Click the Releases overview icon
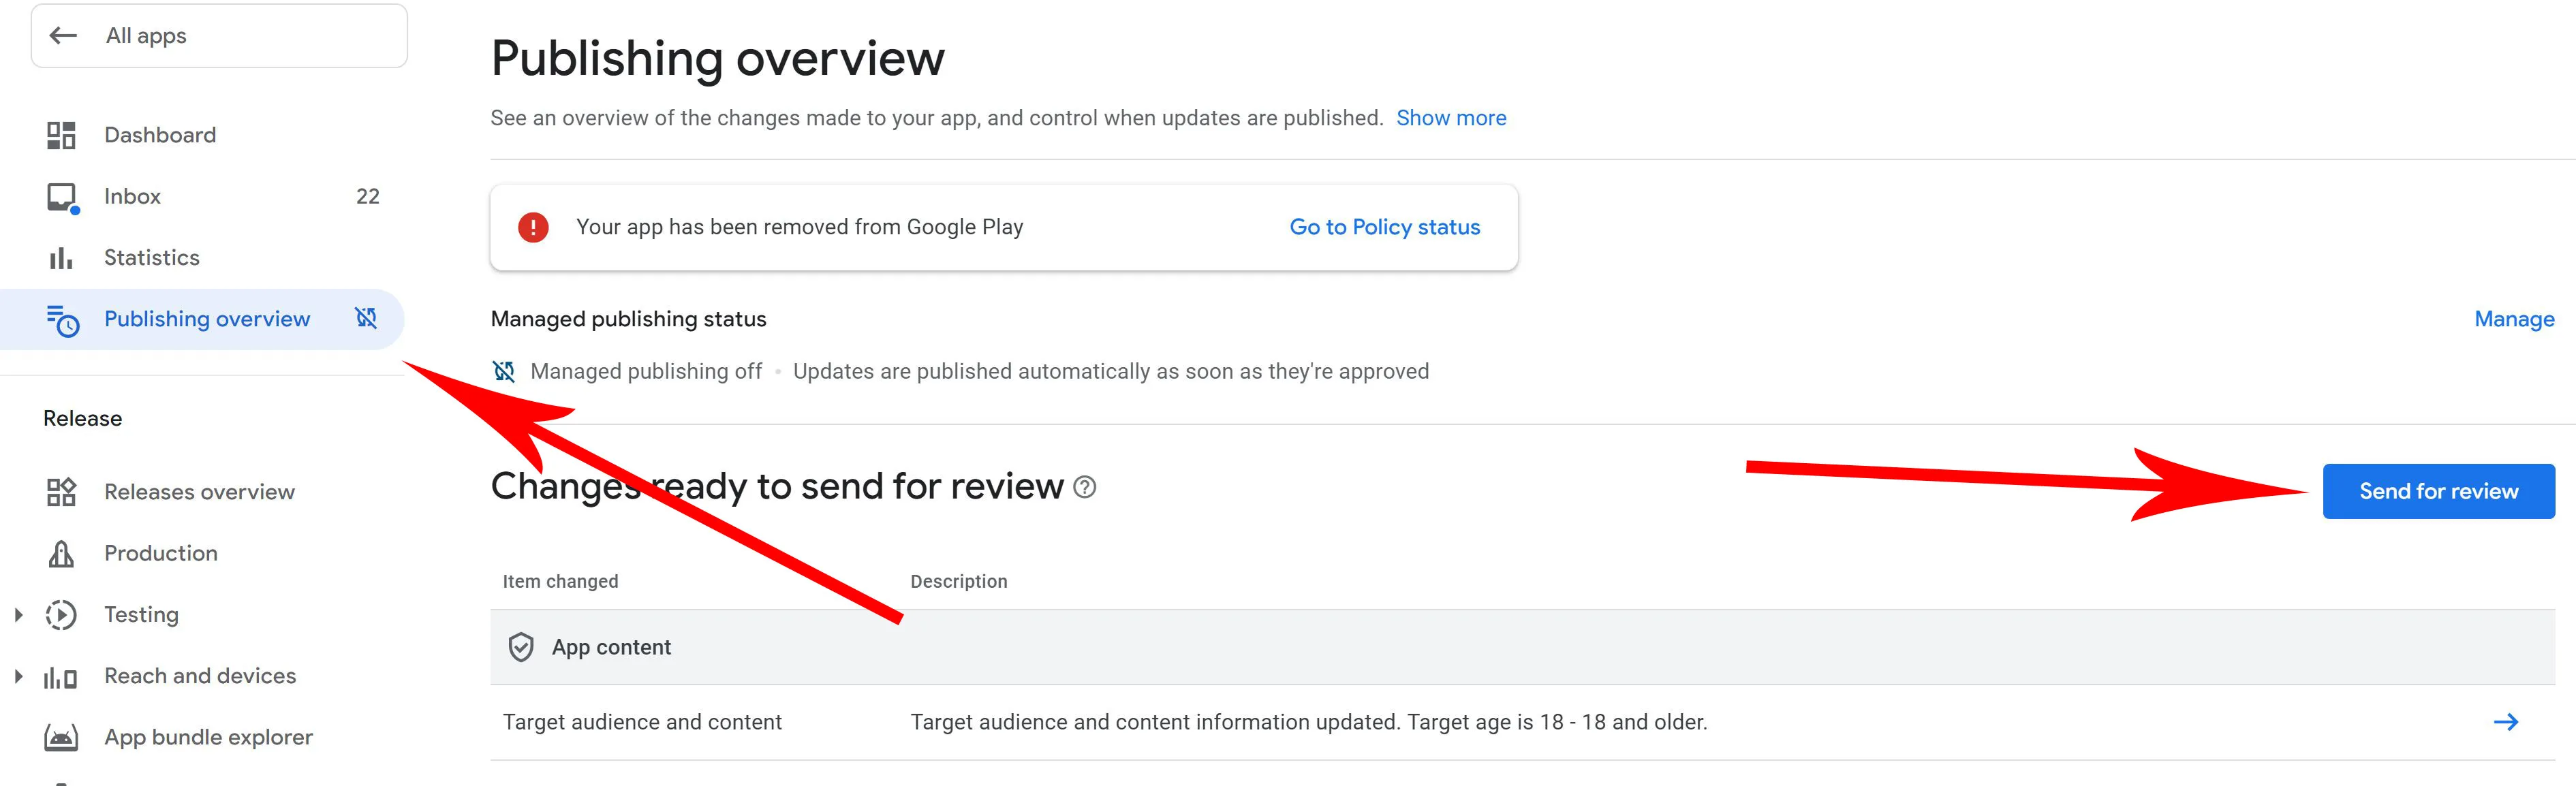 61,492
